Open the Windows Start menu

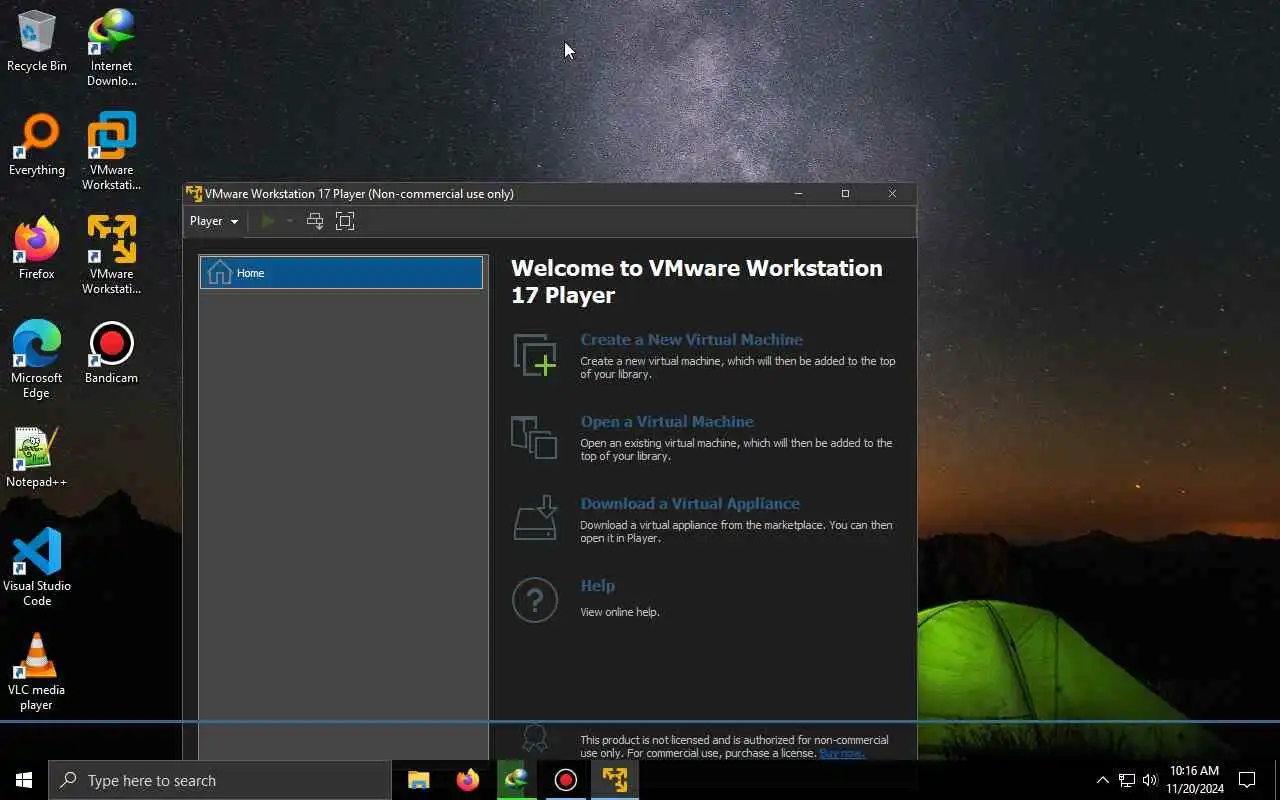[24, 780]
